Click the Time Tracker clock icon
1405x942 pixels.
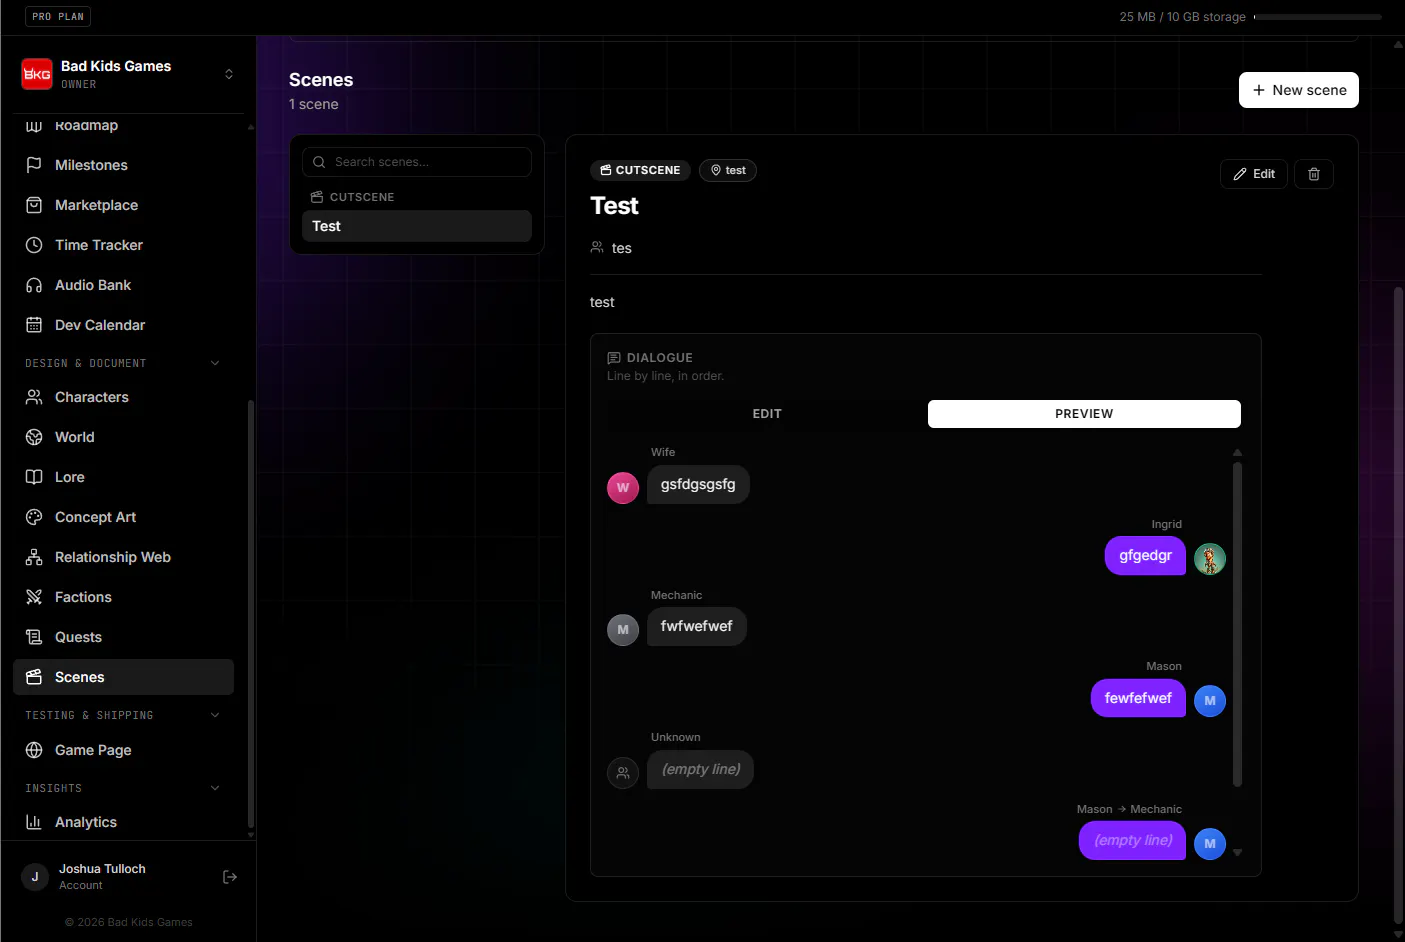click(x=34, y=245)
